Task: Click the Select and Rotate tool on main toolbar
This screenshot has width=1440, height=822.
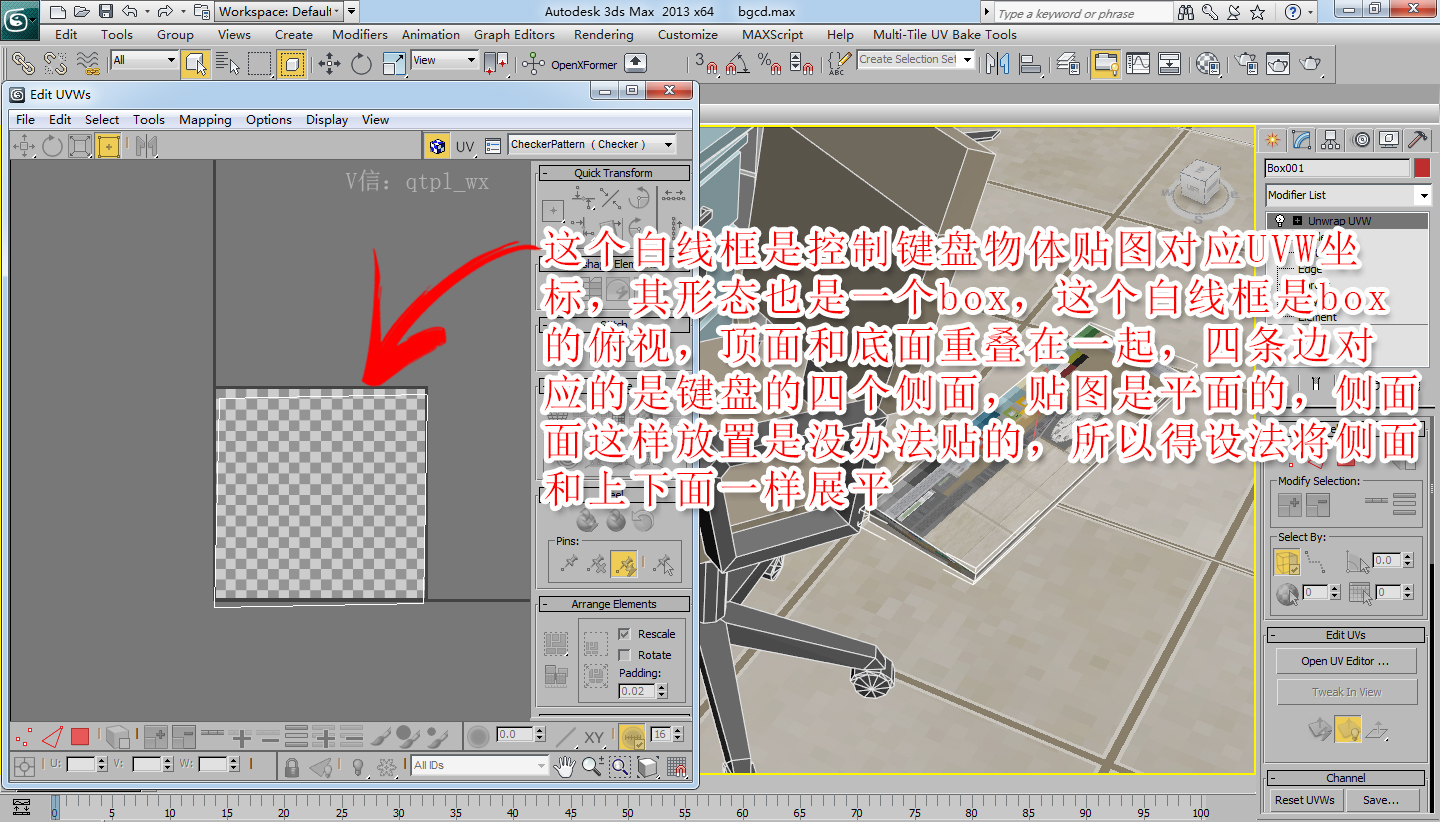Action: (361, 63)
